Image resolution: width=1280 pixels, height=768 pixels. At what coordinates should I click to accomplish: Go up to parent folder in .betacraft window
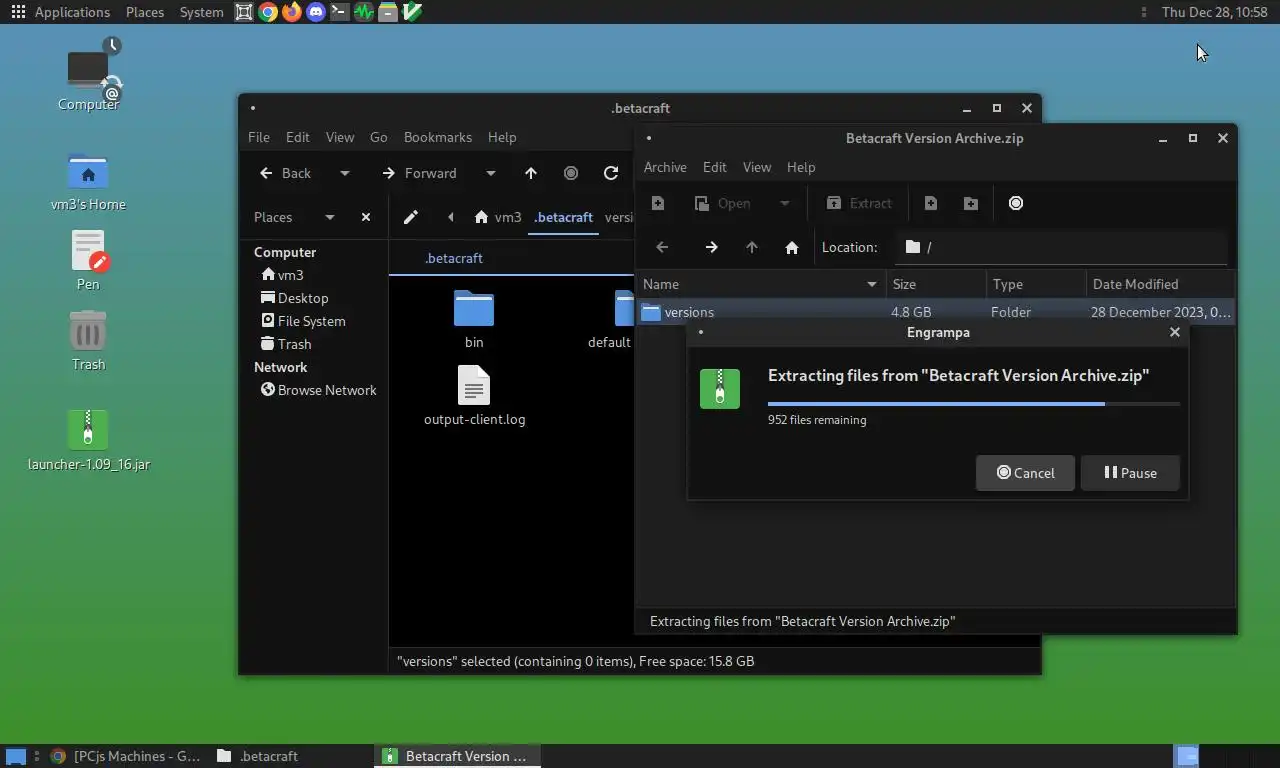pyautogui.click(x=531, y=173)
